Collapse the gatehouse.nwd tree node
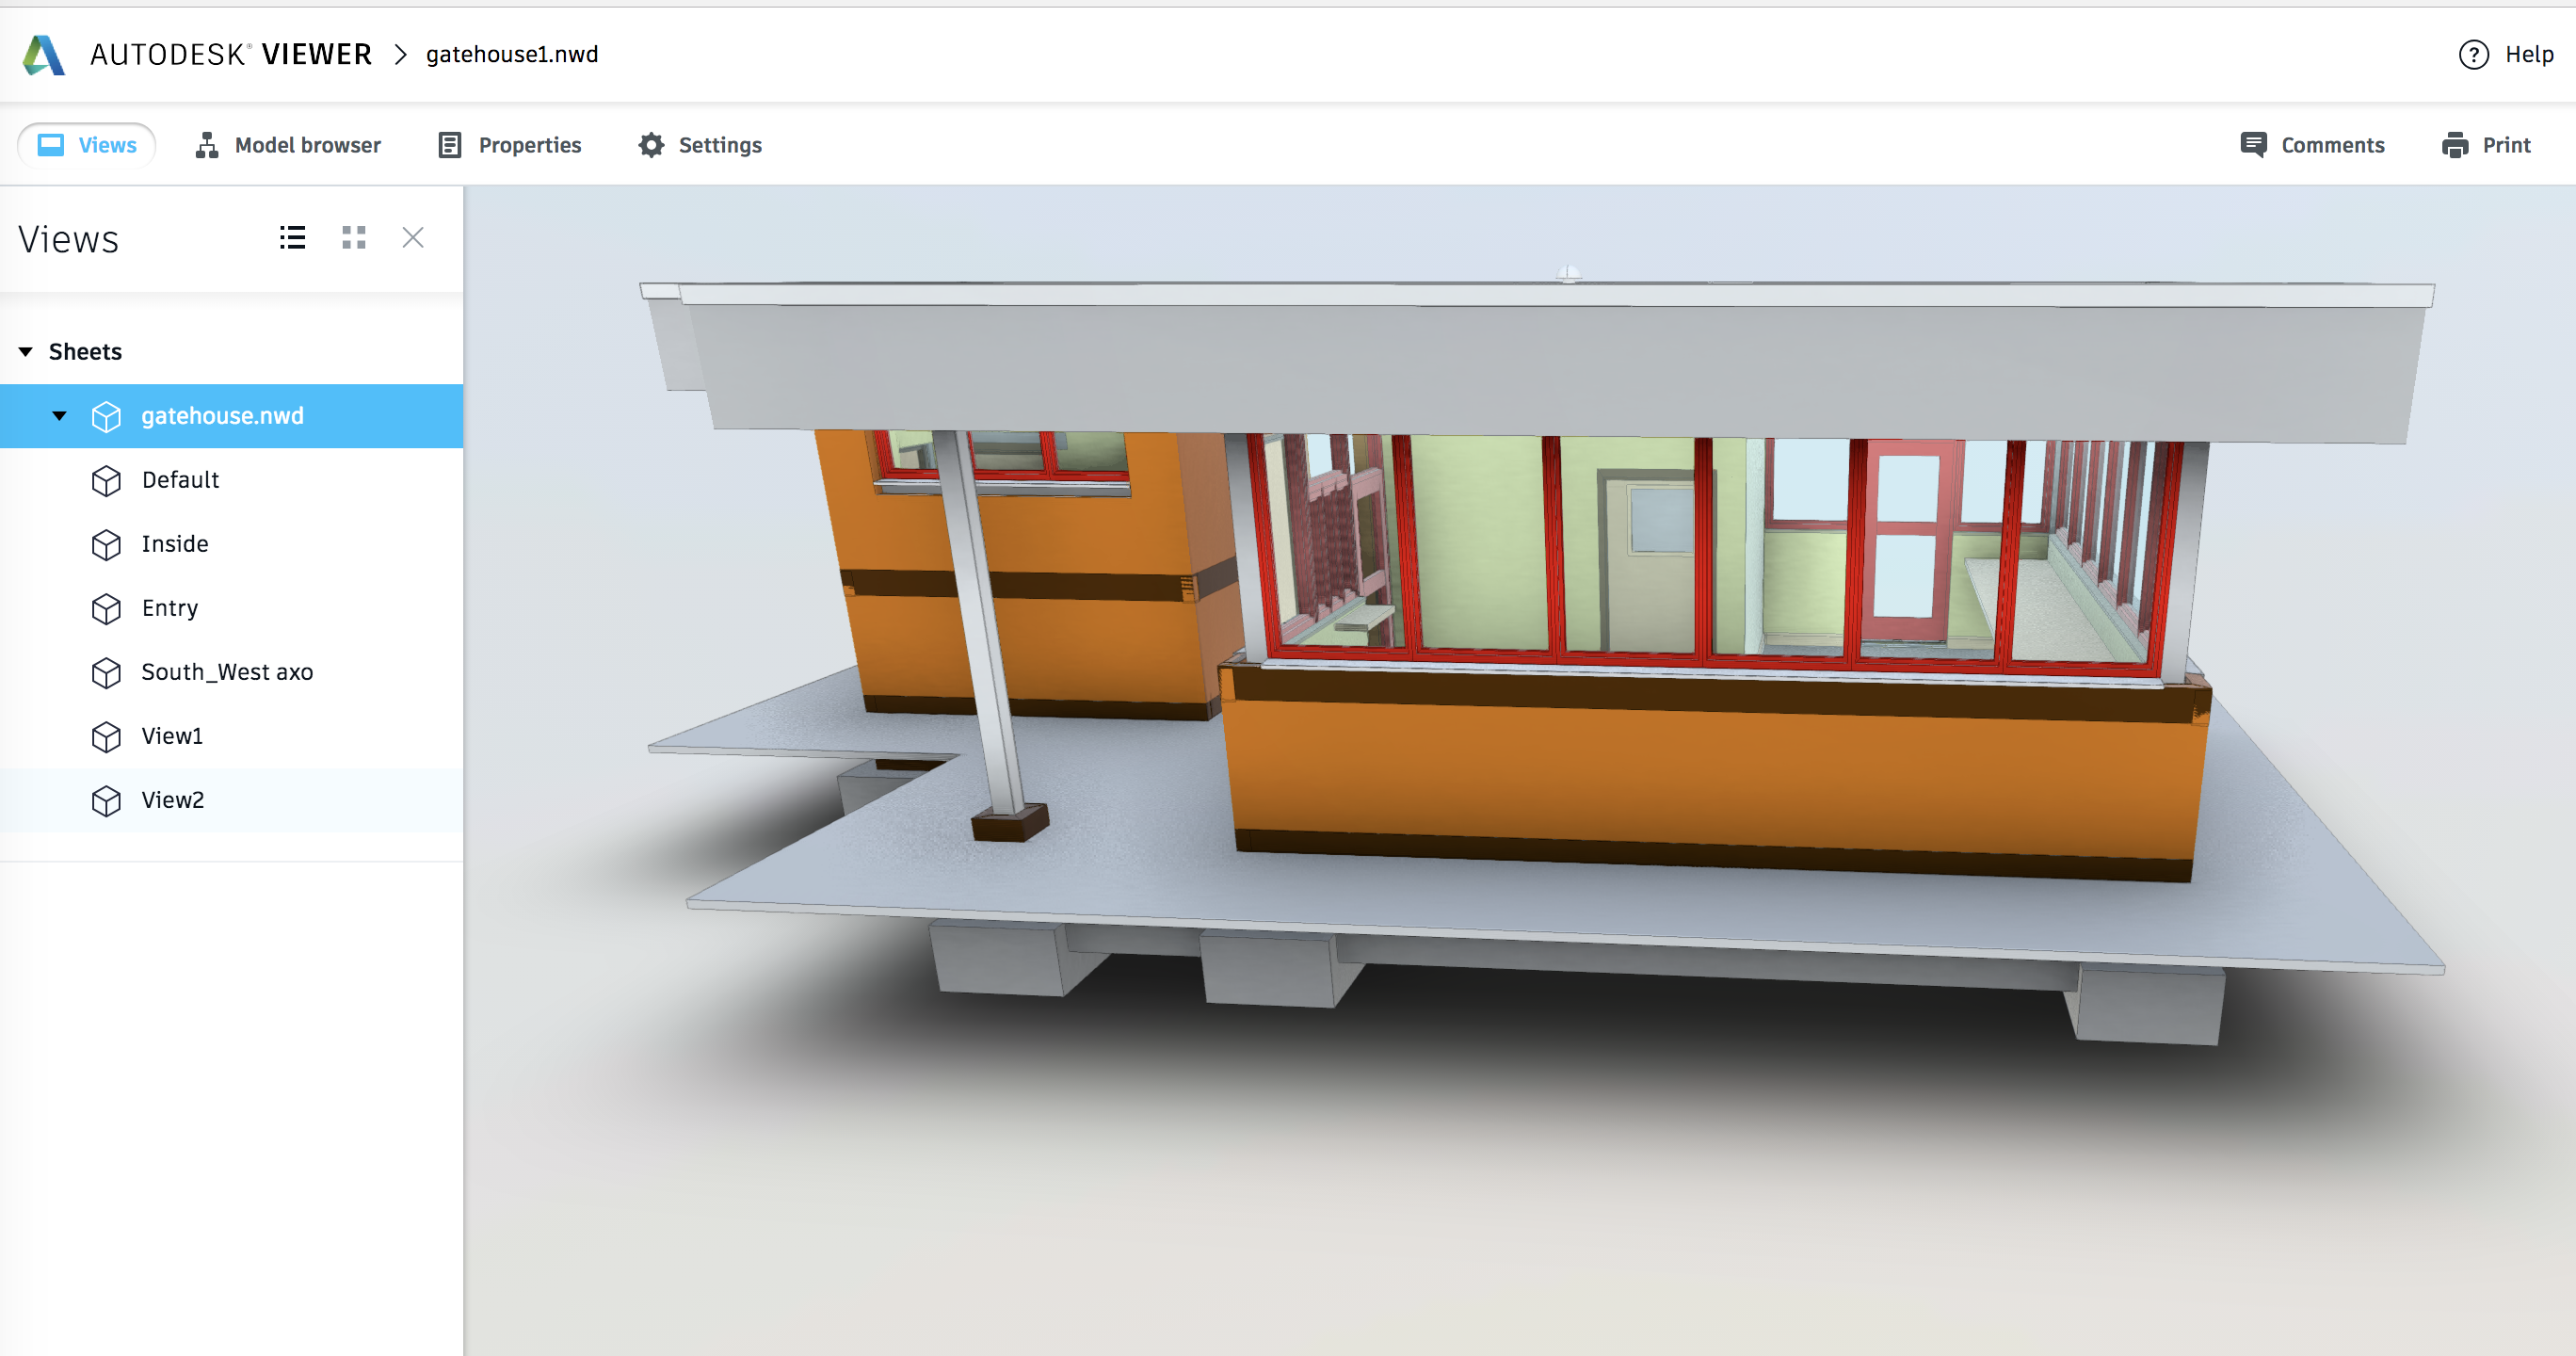The height and width of the screenshot is (1356, 2576). [61, 414]
